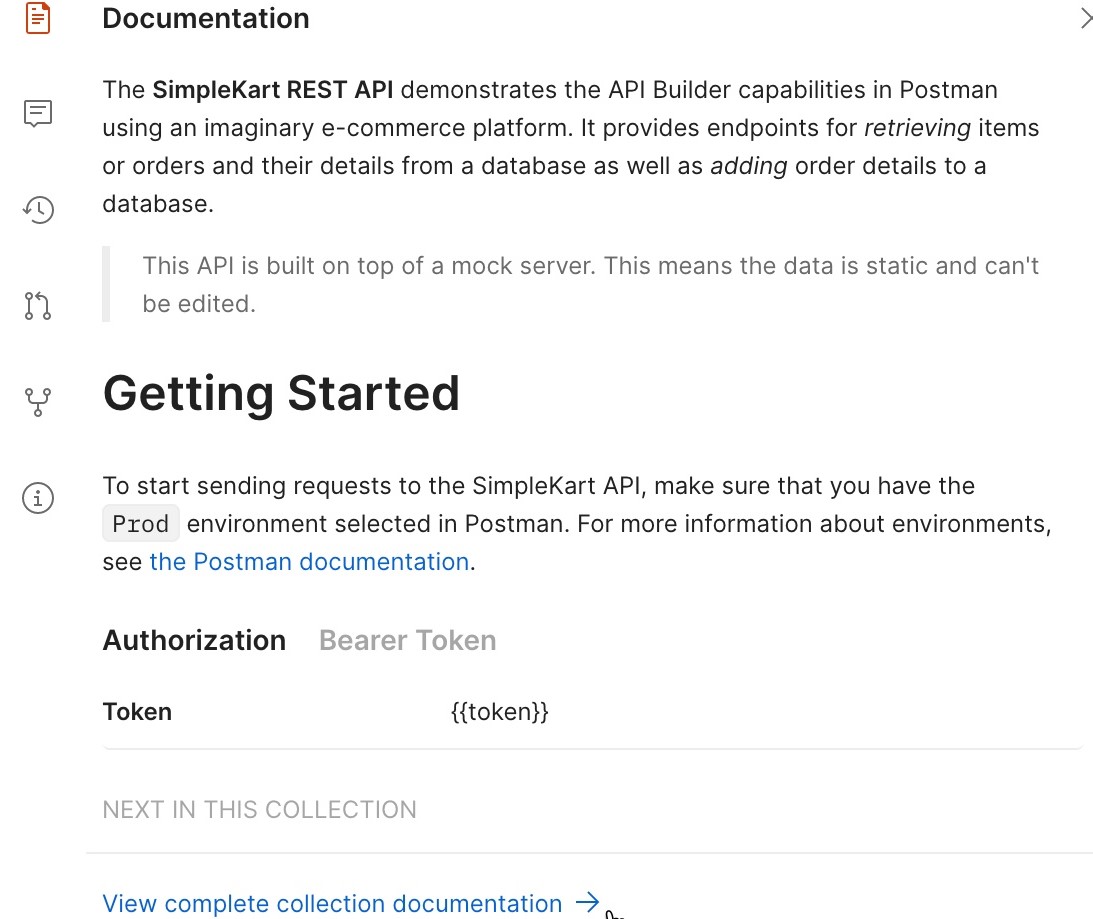Click the Authorization section label
Screen dimensions: 1093x919
click(x=194, y=641)
